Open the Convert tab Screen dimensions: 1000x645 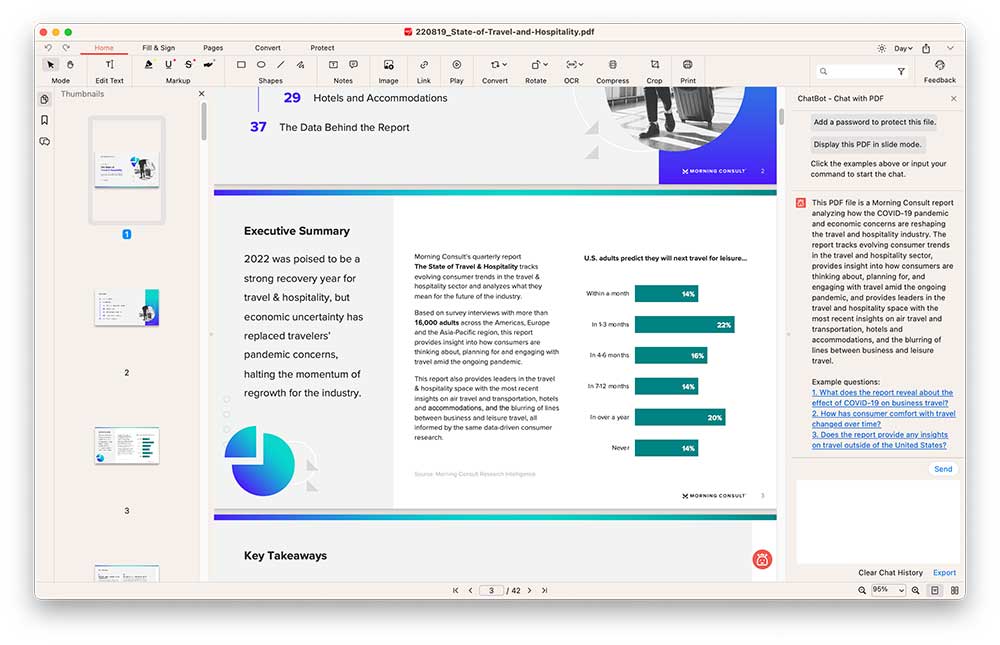[267, 48]
